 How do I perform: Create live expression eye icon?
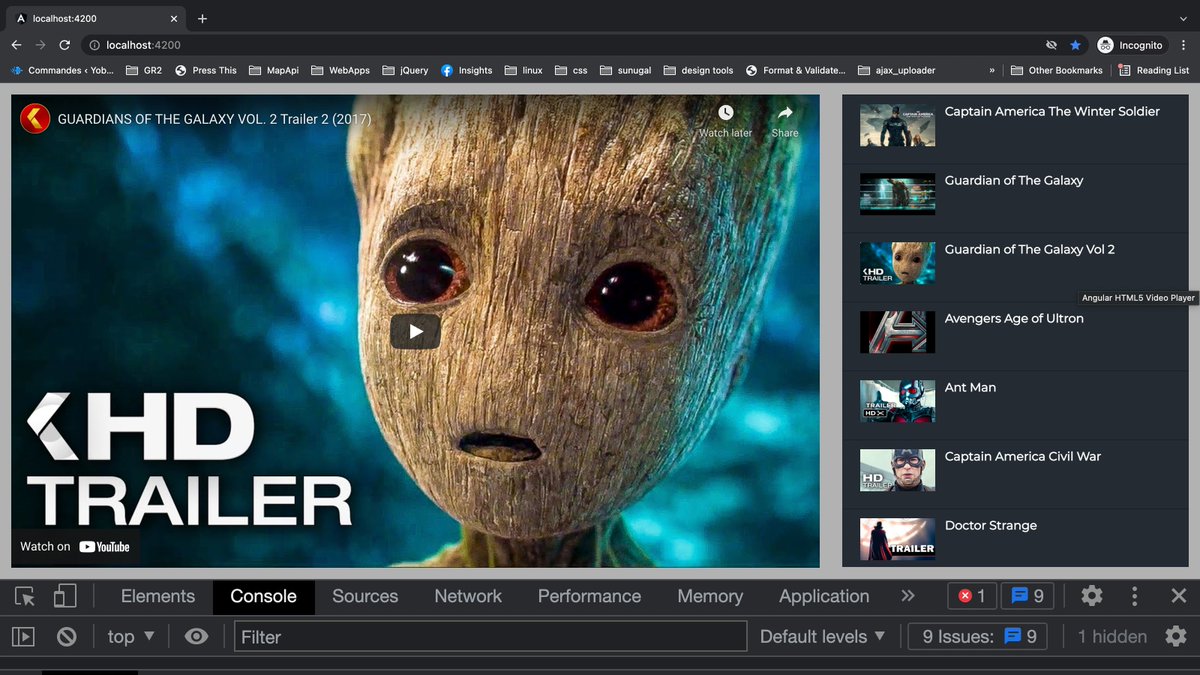click(197, 637)
